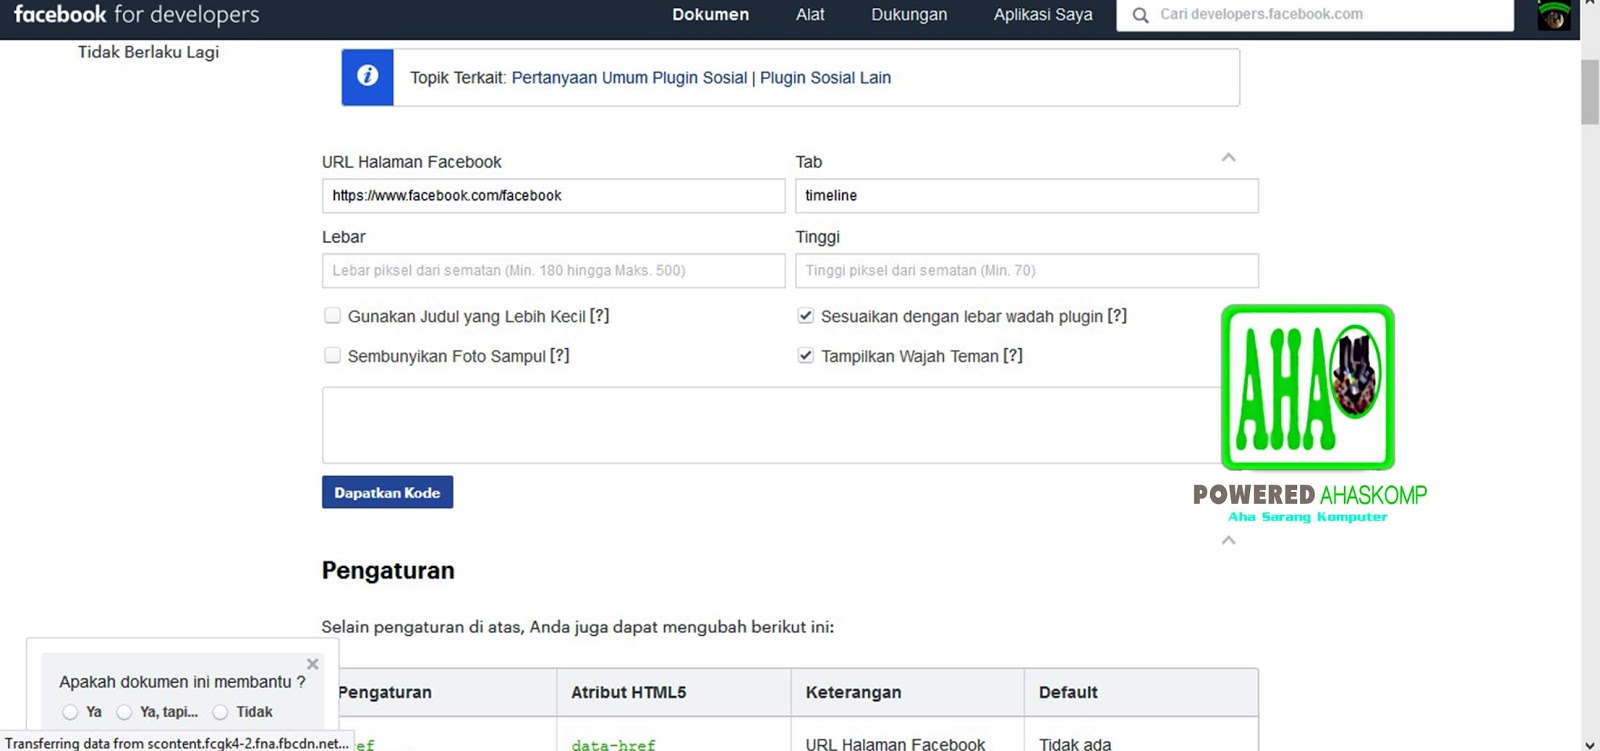Click the Tinggi pixel height field
The image size is (1600, 751).
[x=1027, y=271]
